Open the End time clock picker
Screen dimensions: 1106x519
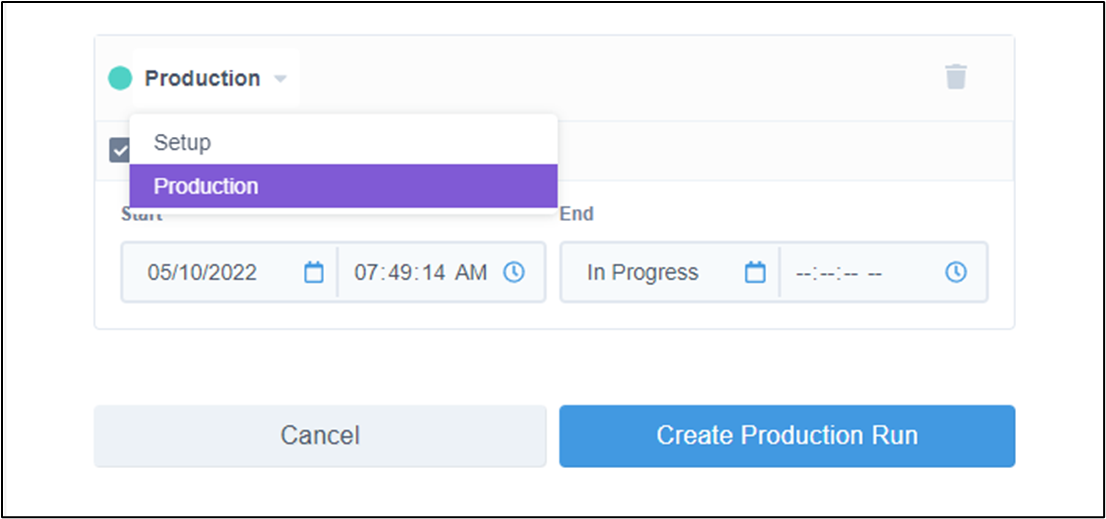click(x=955, y=272)
